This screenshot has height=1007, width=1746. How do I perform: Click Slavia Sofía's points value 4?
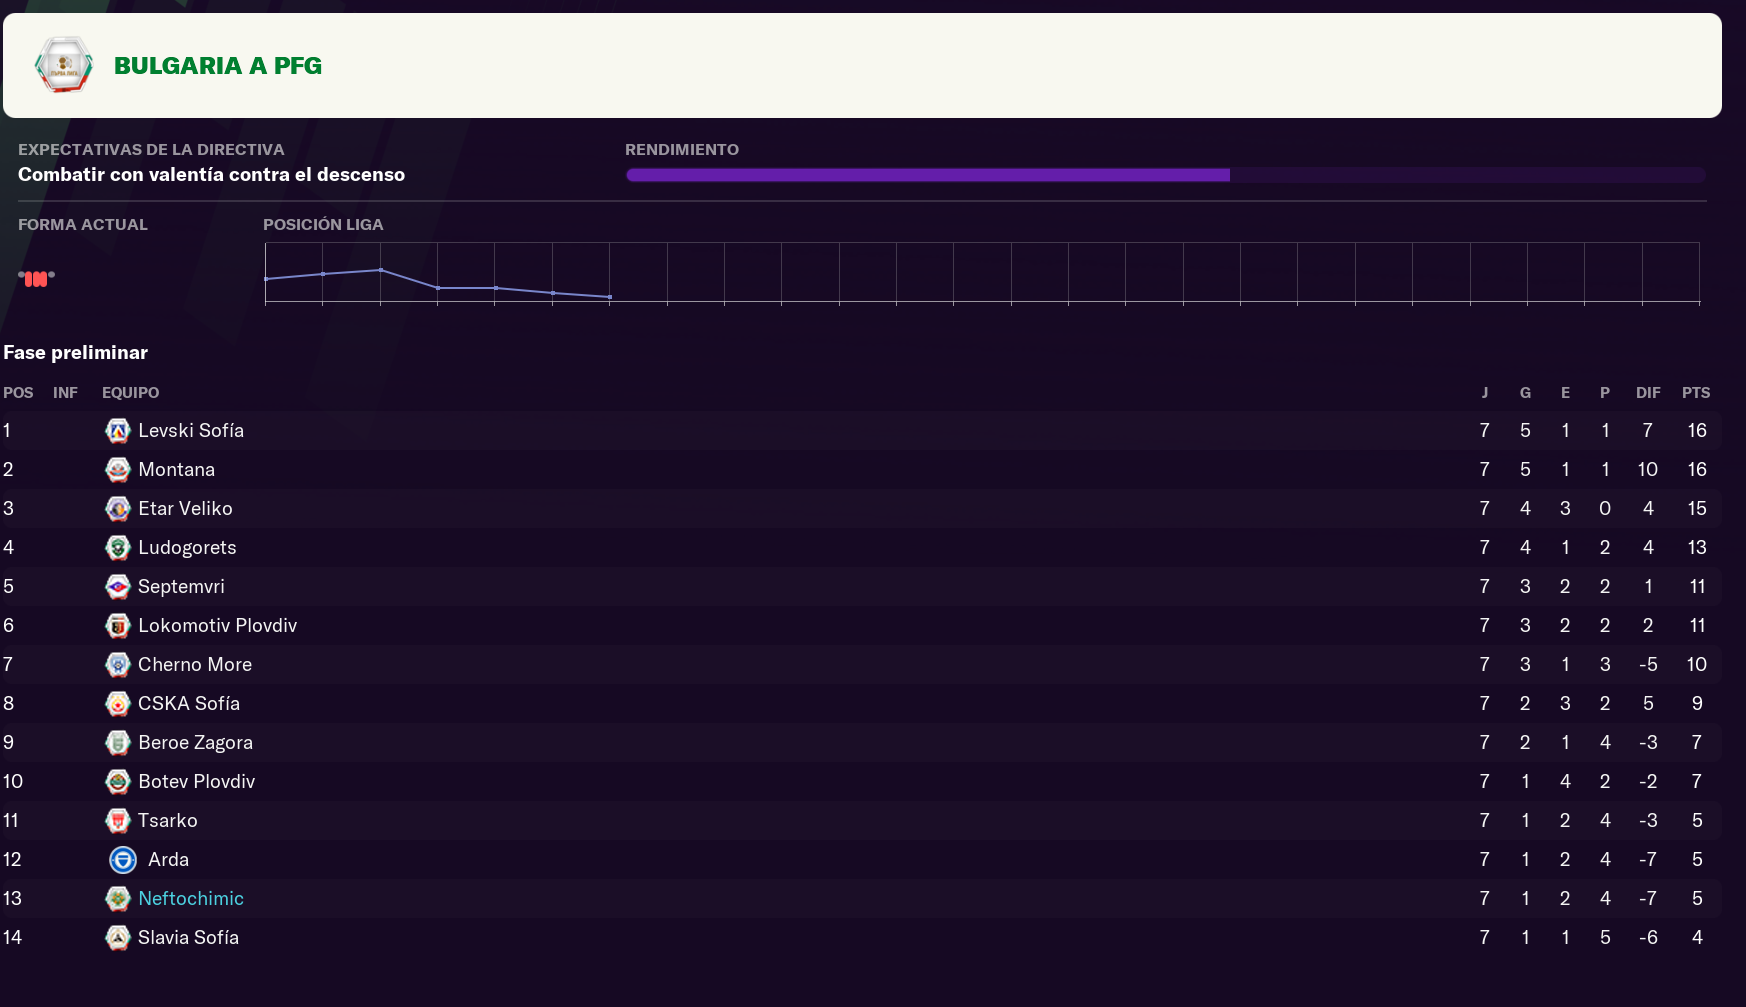pyautogui.click(x=1697, y=938)
